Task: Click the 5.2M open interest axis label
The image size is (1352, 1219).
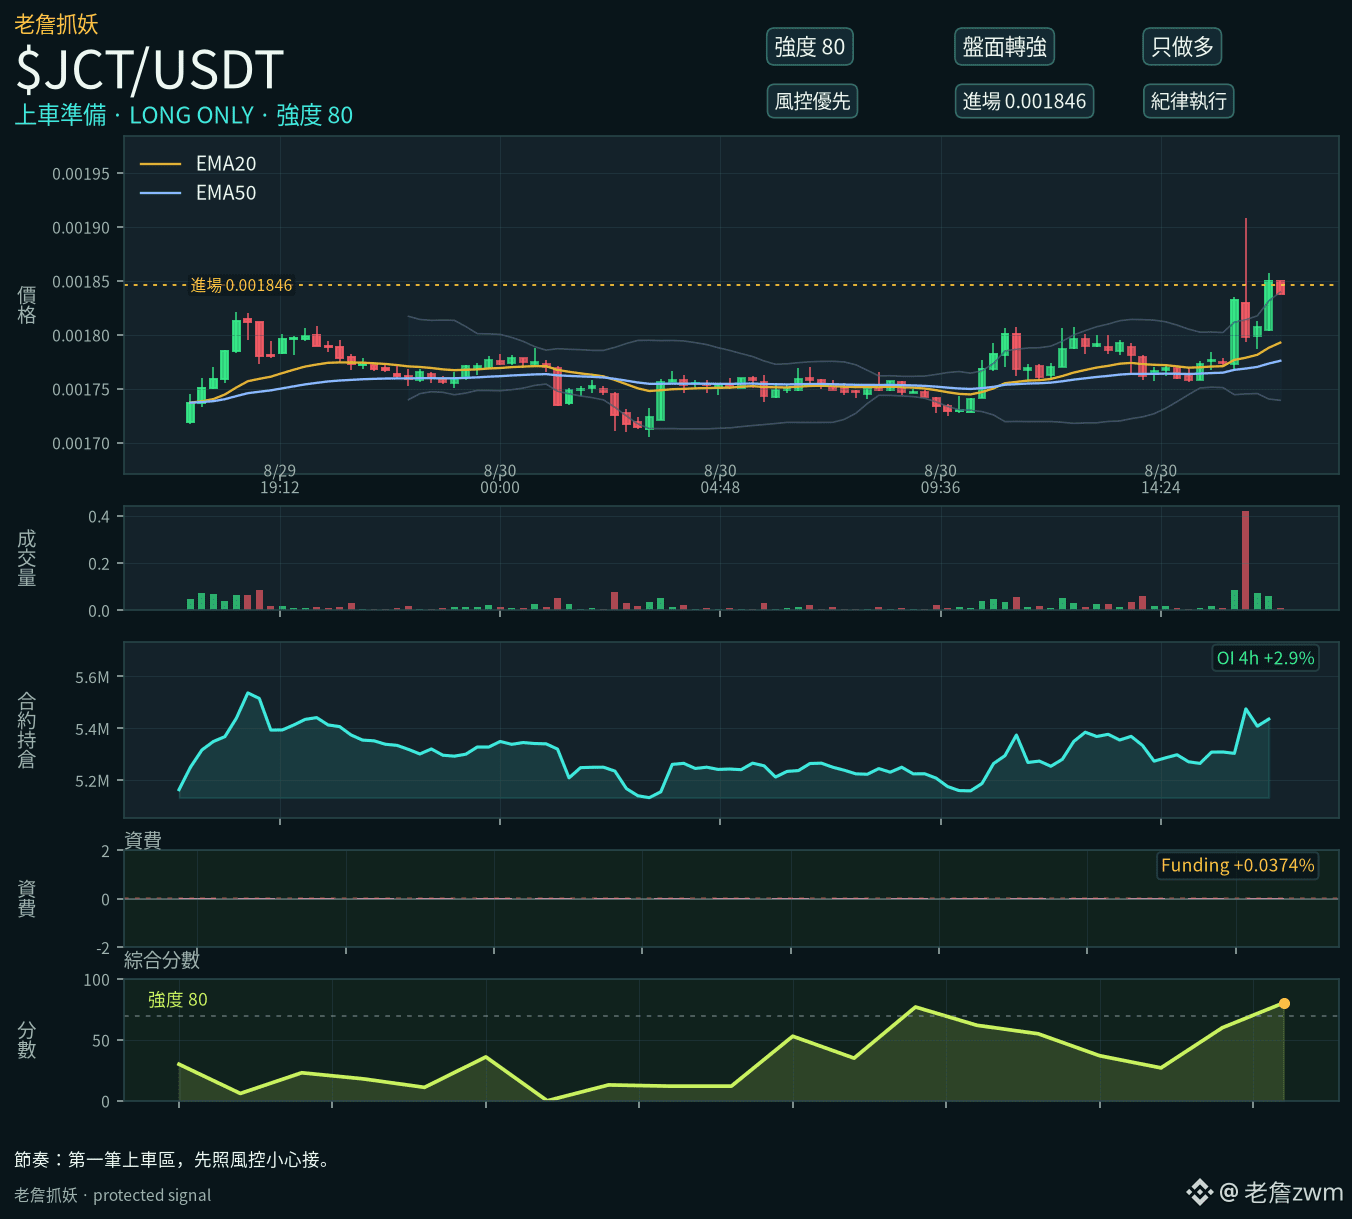Action: pyautogui.click(x=92, y=781)
